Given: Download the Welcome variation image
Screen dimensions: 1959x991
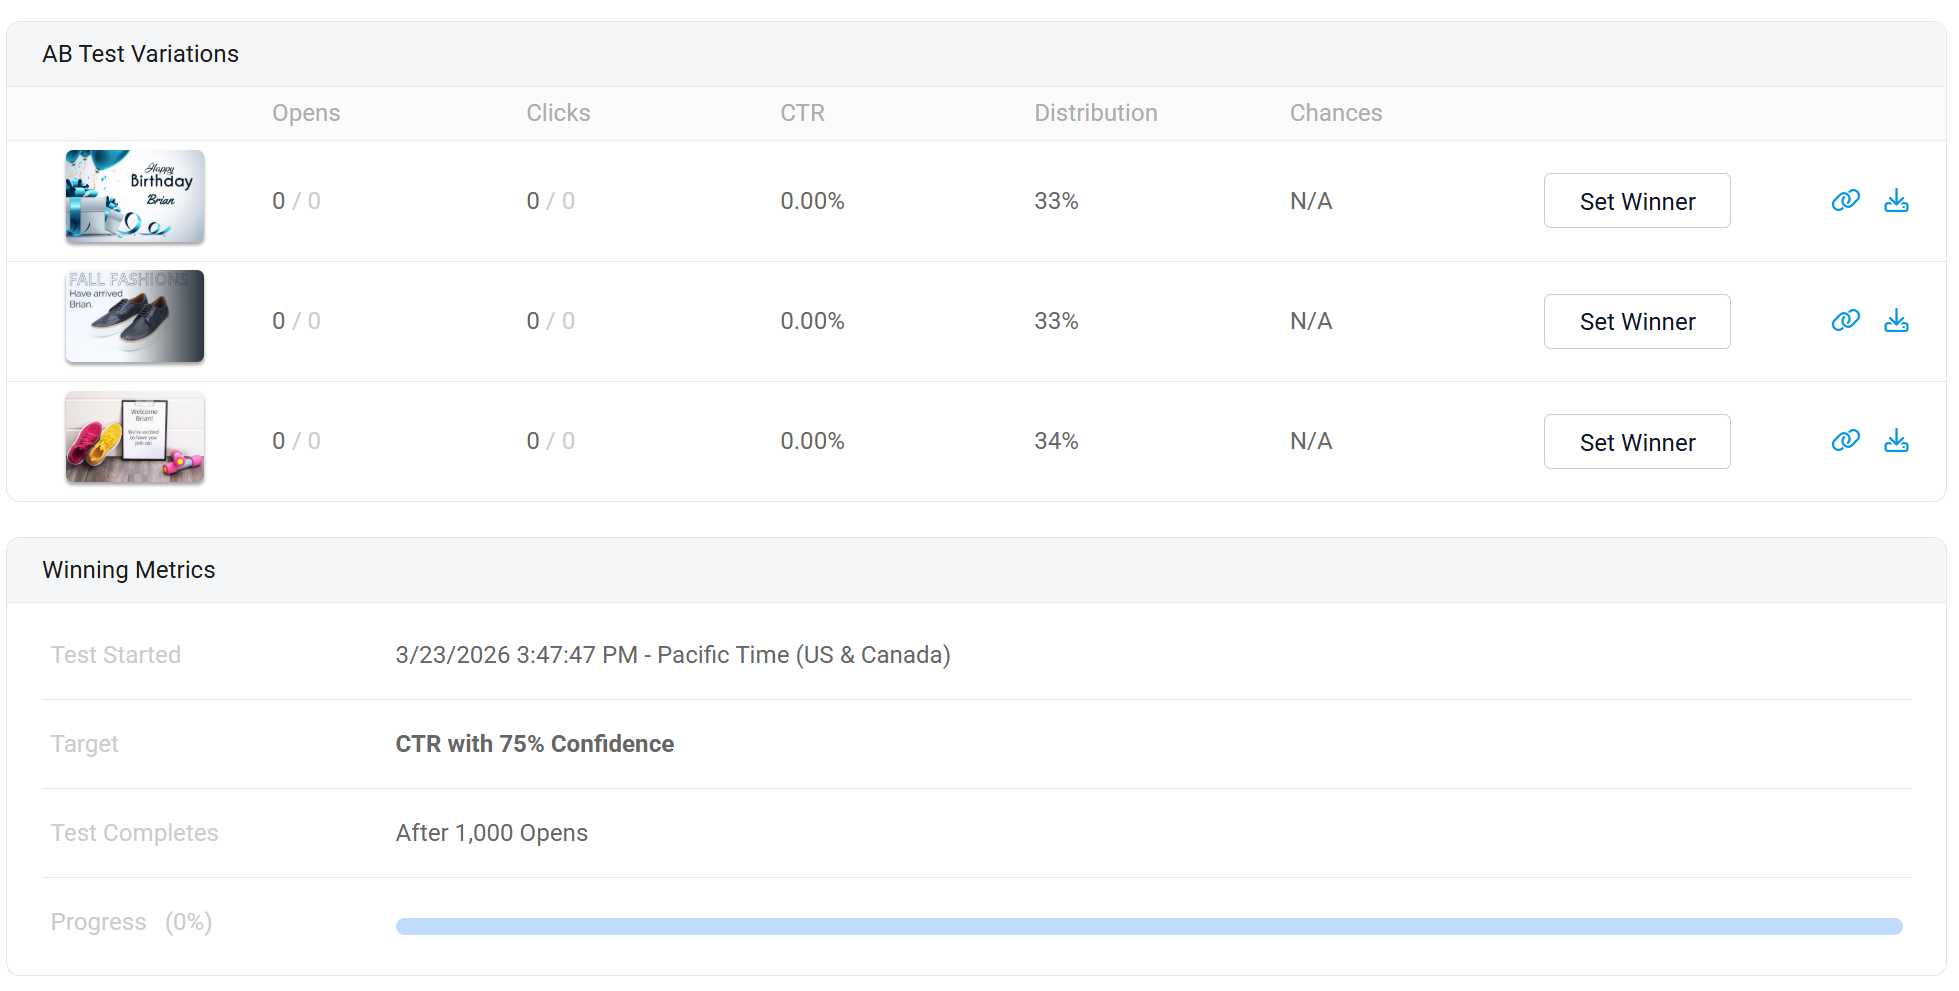Looking at the screenshot, I should click(x=1896, y=441).
